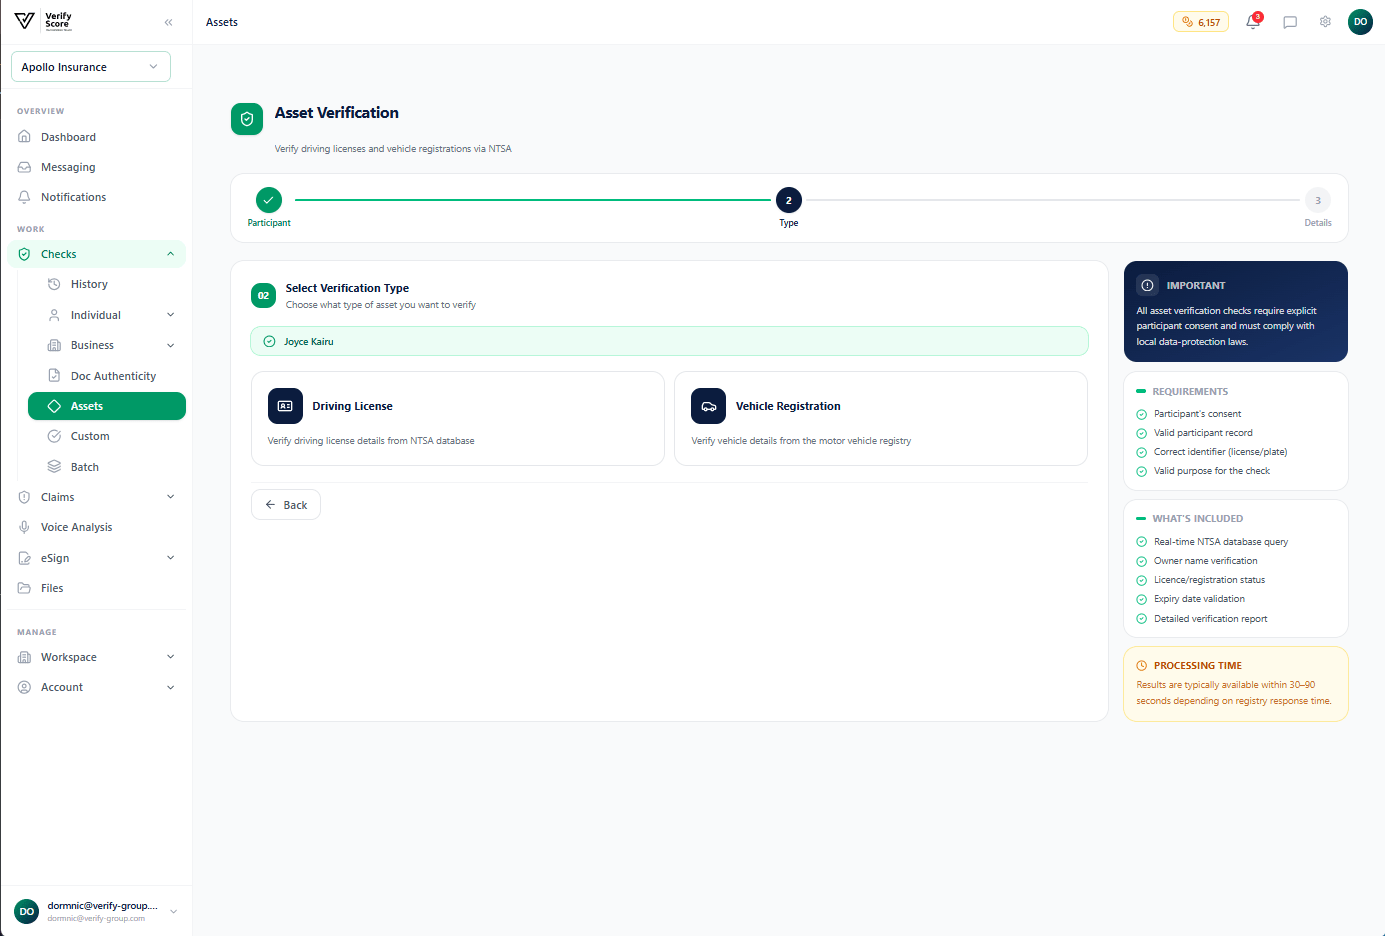Screen dimensions: 1385x936
Task: Select the Assets menu item
Action: (107, 406)
